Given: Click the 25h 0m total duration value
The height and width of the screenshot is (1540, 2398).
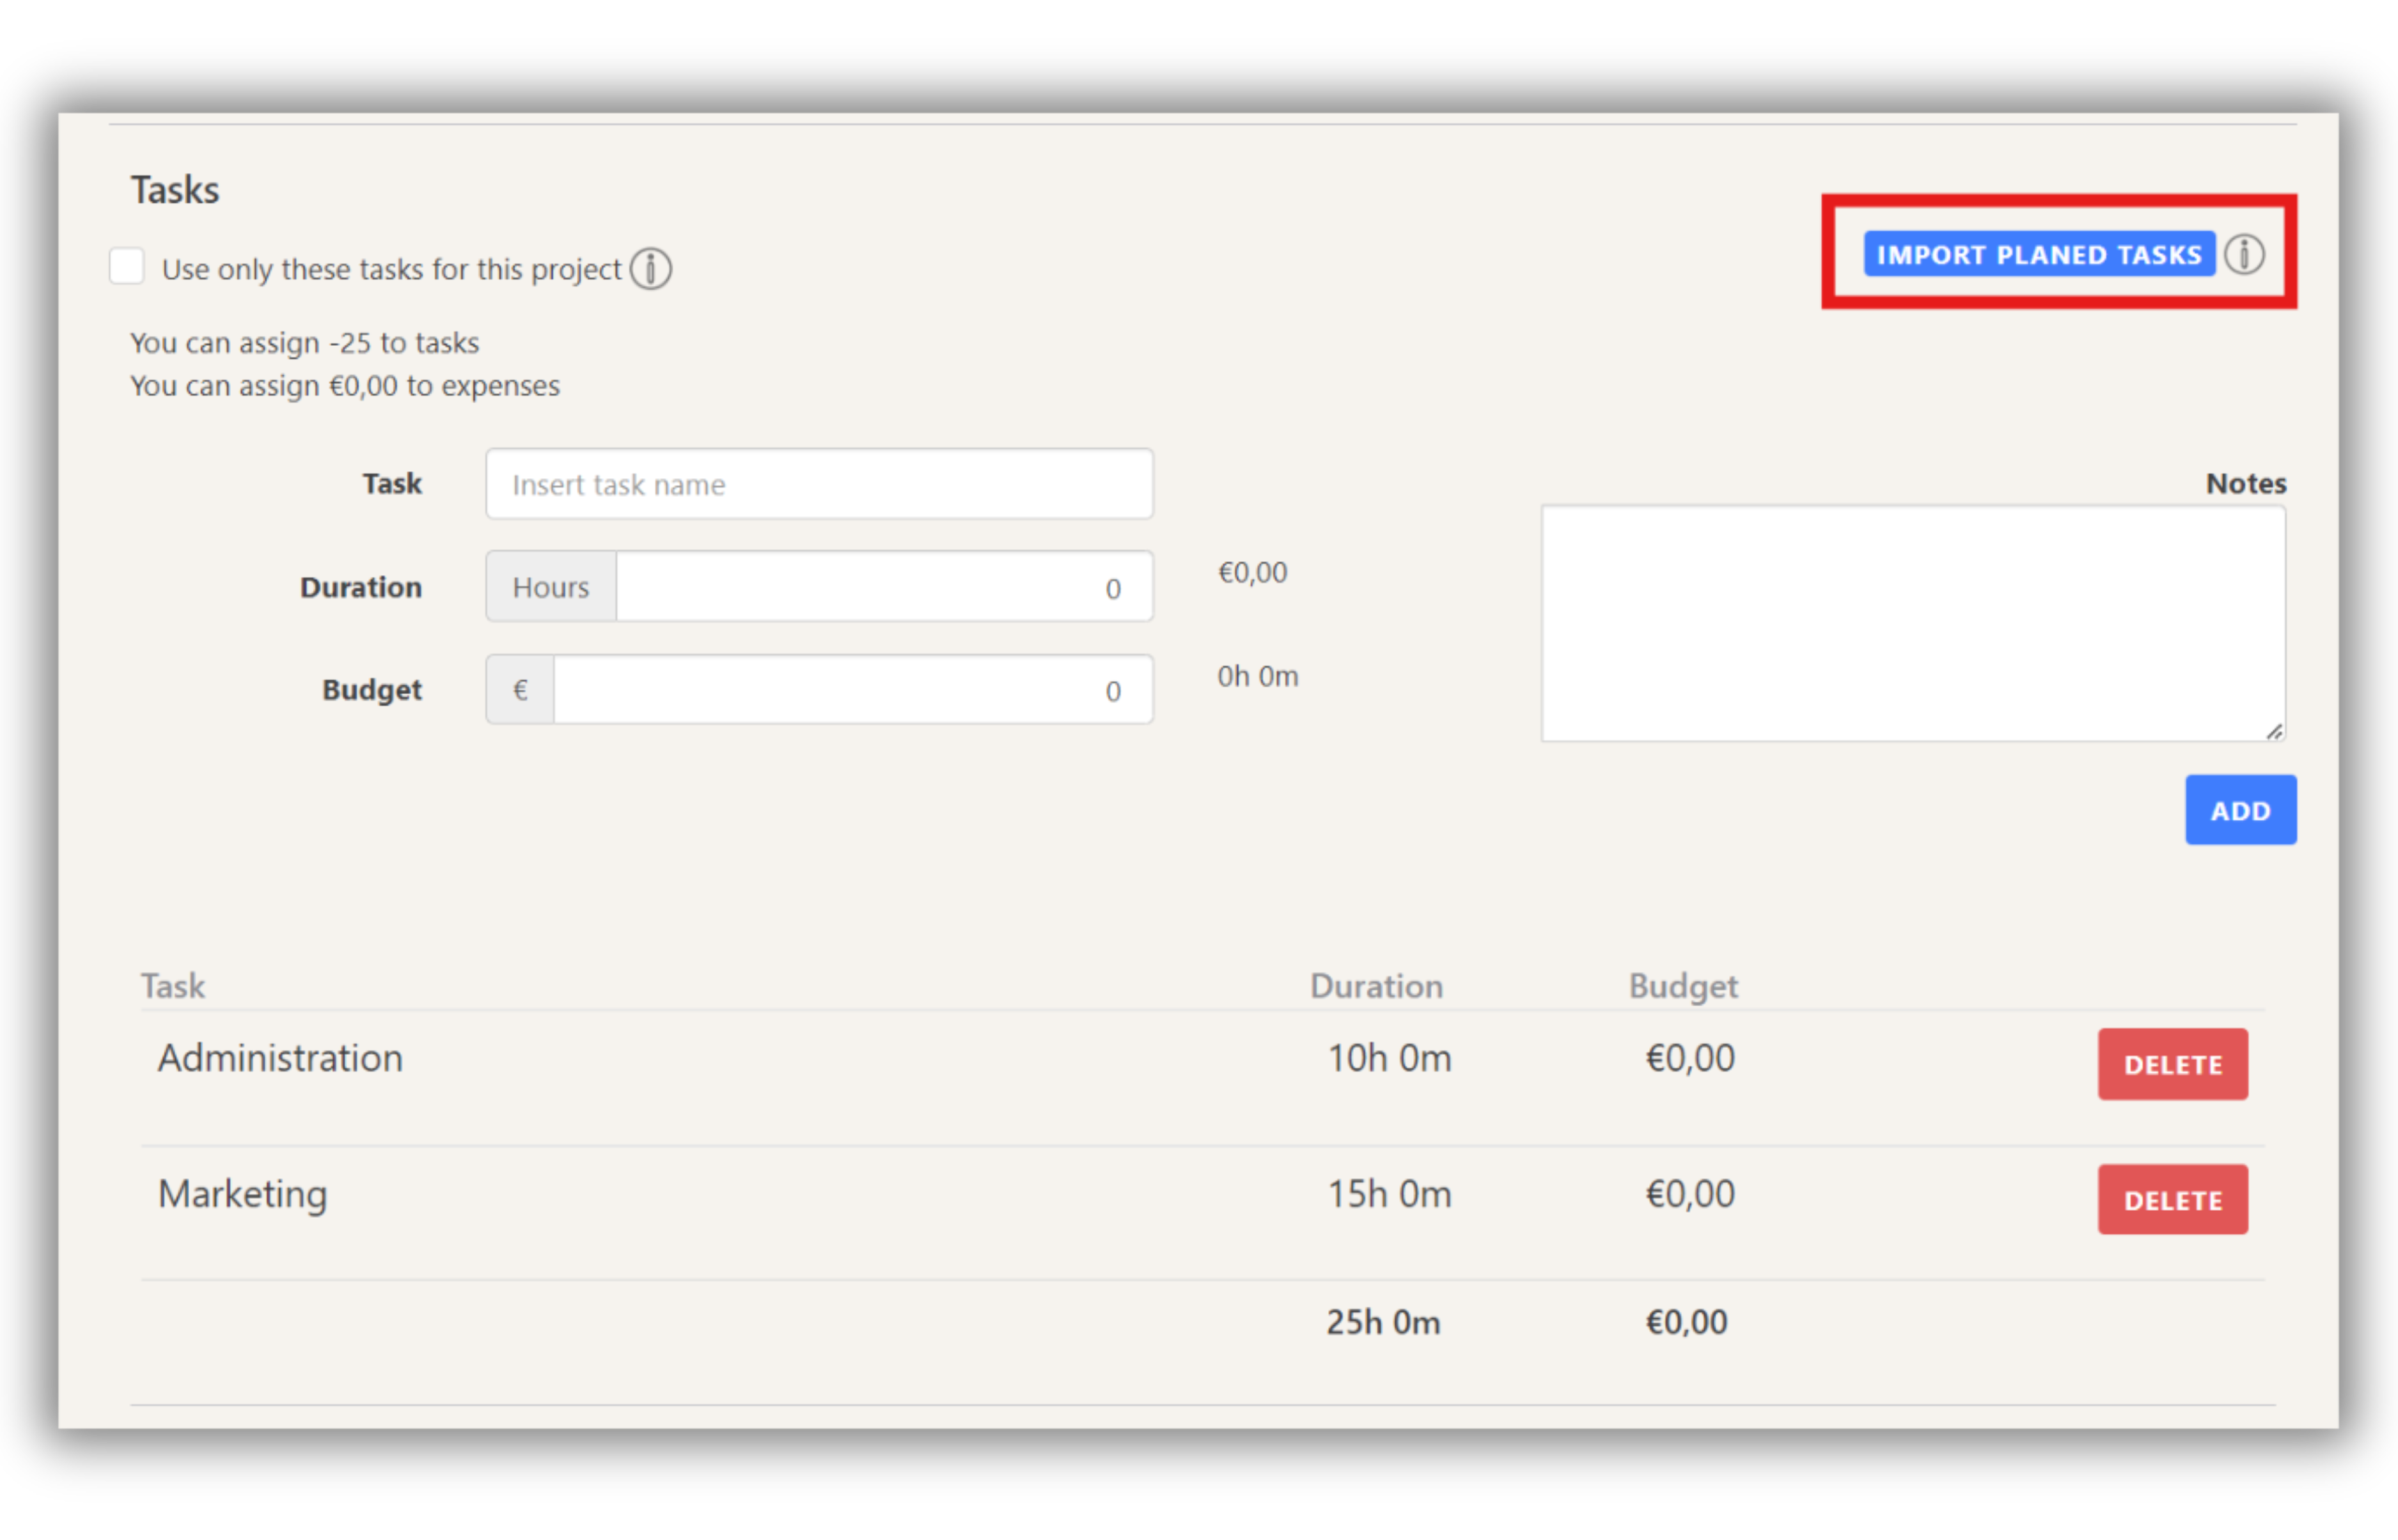Looking at the screenshot, I should click(x=1383, y=1321).
